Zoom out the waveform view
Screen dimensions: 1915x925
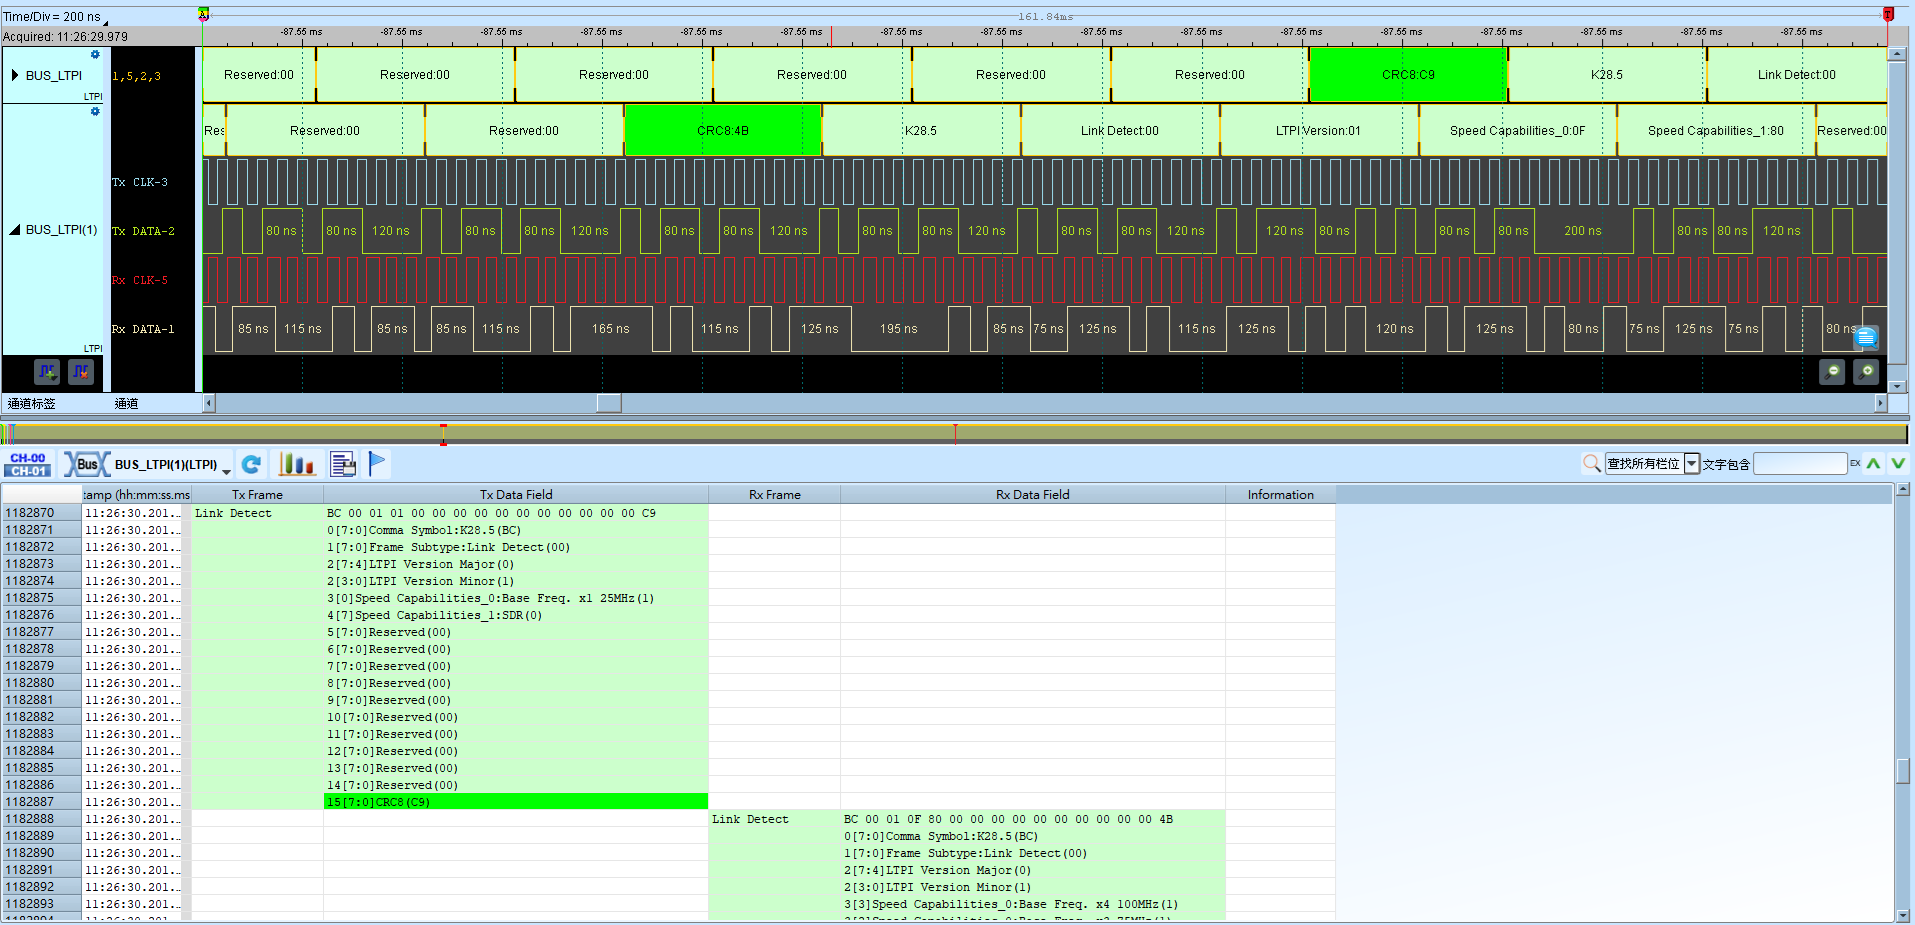[x=1832, y=372]
